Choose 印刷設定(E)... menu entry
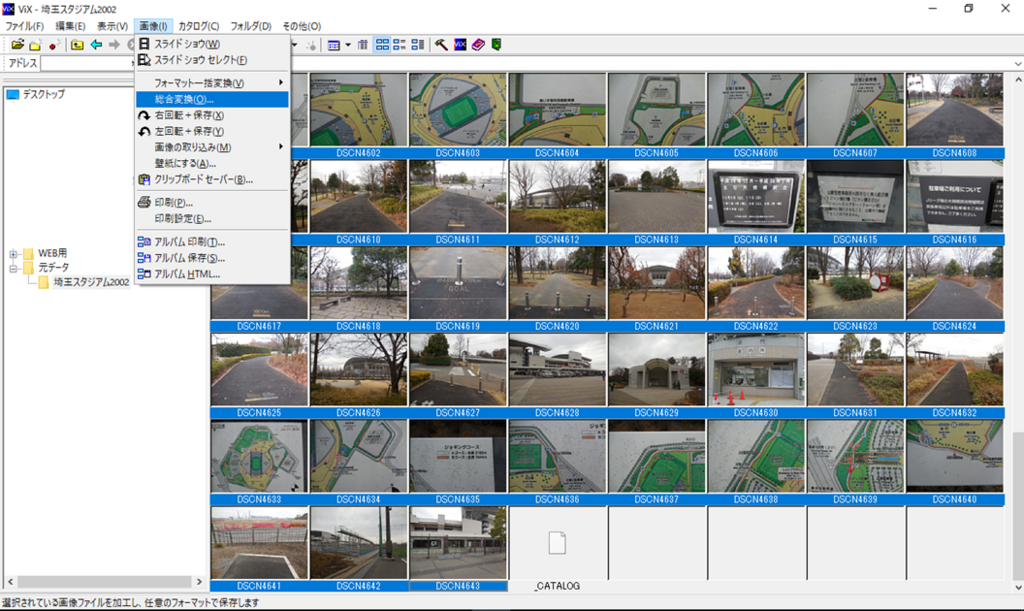The height and width of the screenshot is (611, 1024). pos(212,219)
